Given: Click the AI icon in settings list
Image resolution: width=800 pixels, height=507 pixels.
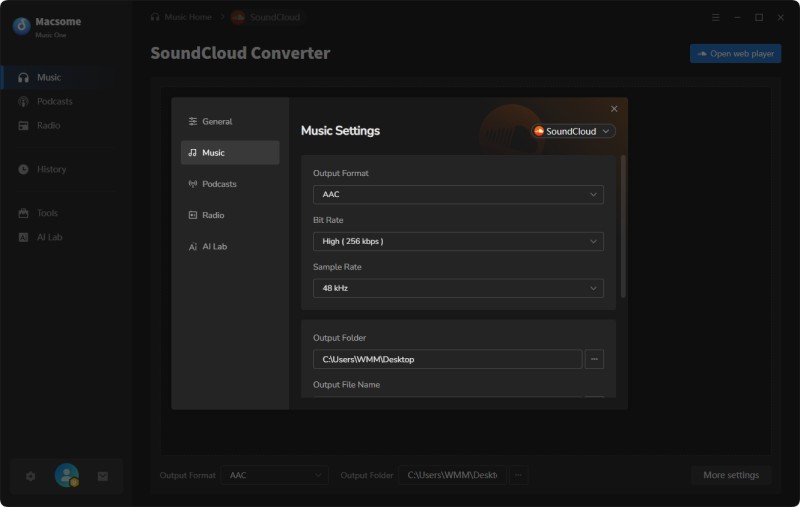Looking at the screenshot, I should (x=192, y=247).
